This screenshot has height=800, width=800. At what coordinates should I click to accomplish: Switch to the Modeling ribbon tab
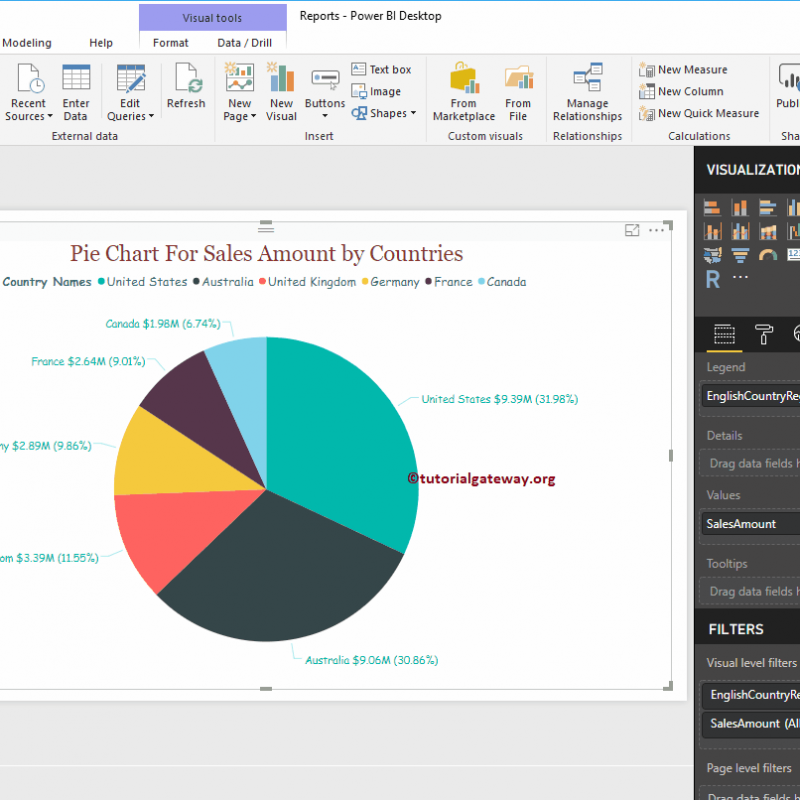click(27, 42)
